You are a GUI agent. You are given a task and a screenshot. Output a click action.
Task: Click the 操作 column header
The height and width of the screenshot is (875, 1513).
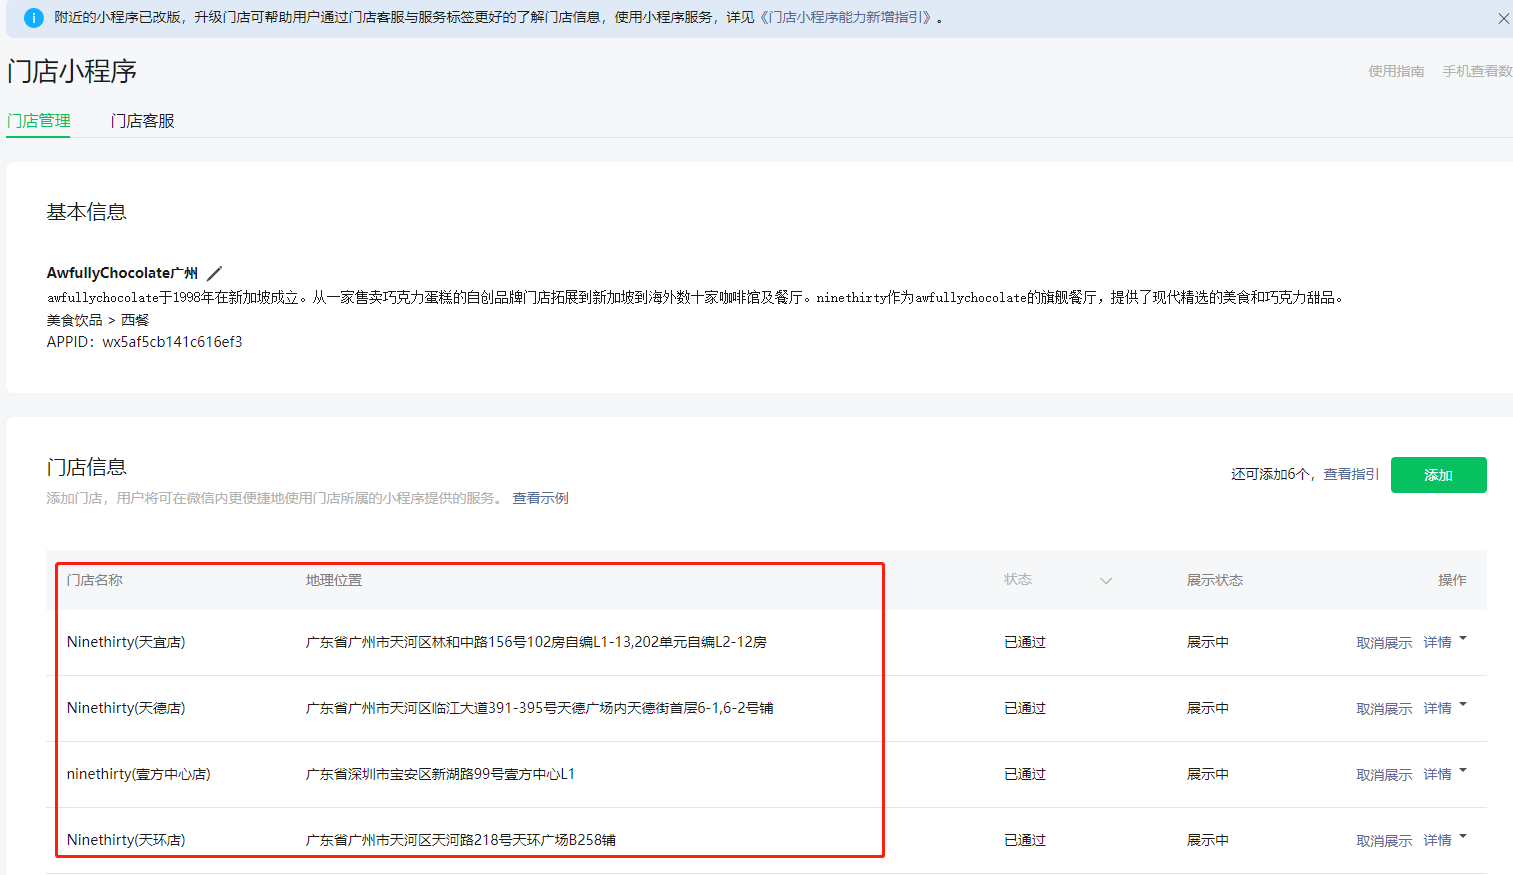[x=1452, y=580]
